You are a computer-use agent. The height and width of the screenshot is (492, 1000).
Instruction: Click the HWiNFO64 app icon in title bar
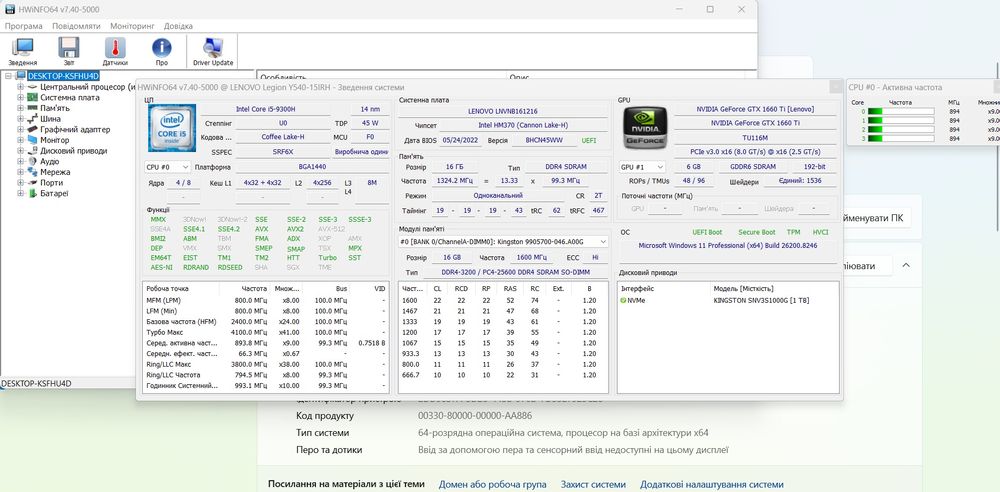tap(10, 10)
